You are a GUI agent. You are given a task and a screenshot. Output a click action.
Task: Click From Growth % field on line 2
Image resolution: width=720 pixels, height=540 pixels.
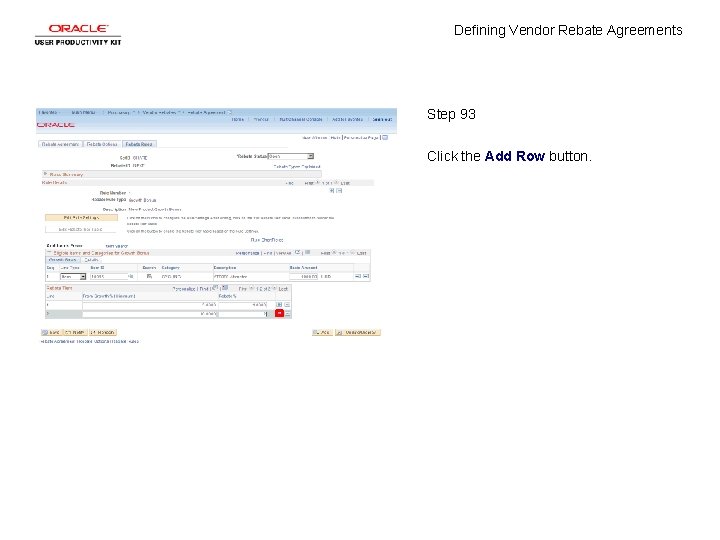[x=150, y=314]
